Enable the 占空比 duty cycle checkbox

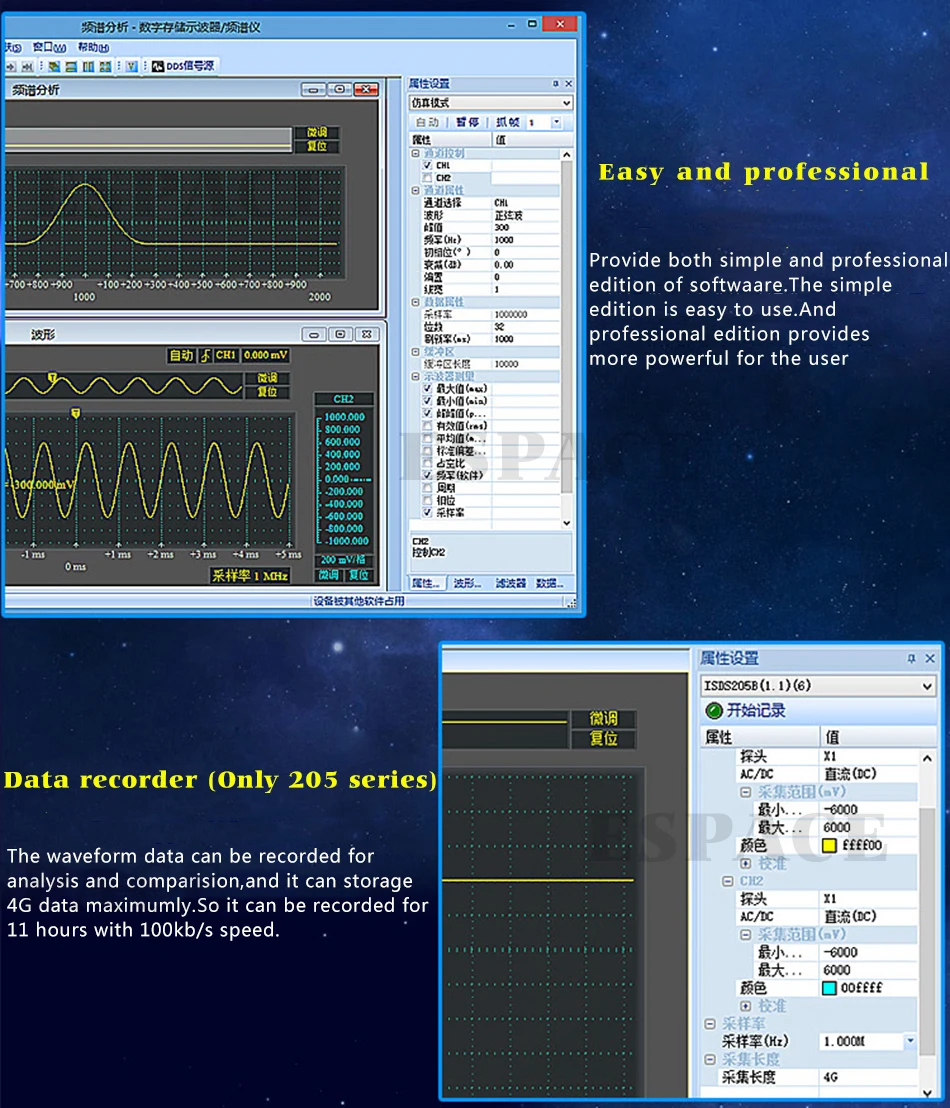pos(427,463)
